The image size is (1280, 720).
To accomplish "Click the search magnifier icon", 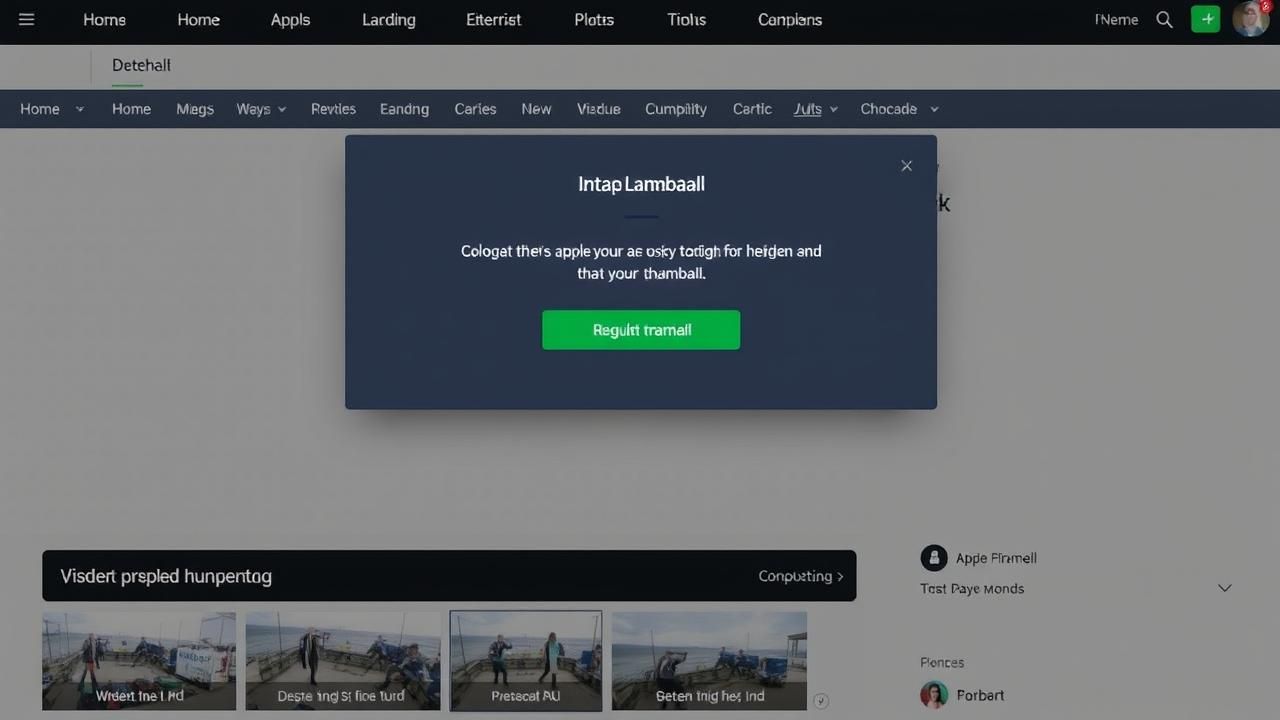I will point(1164,20).
